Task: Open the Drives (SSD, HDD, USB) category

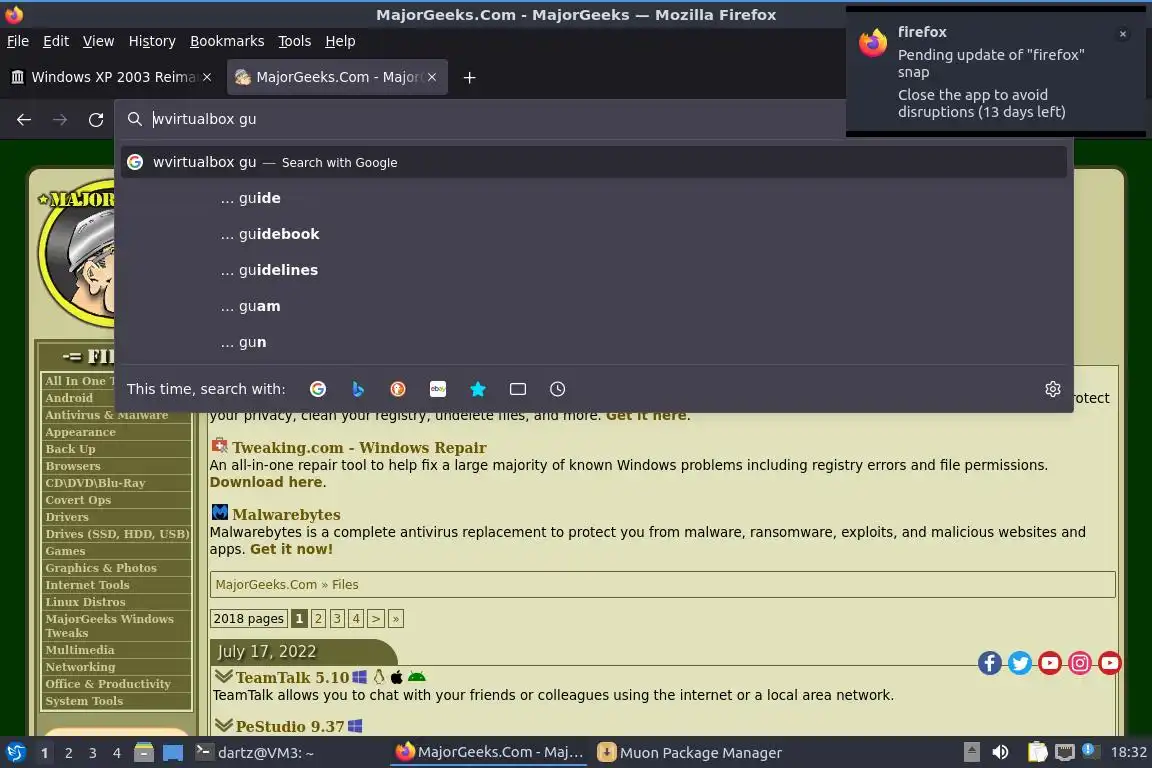Action: 116,534
